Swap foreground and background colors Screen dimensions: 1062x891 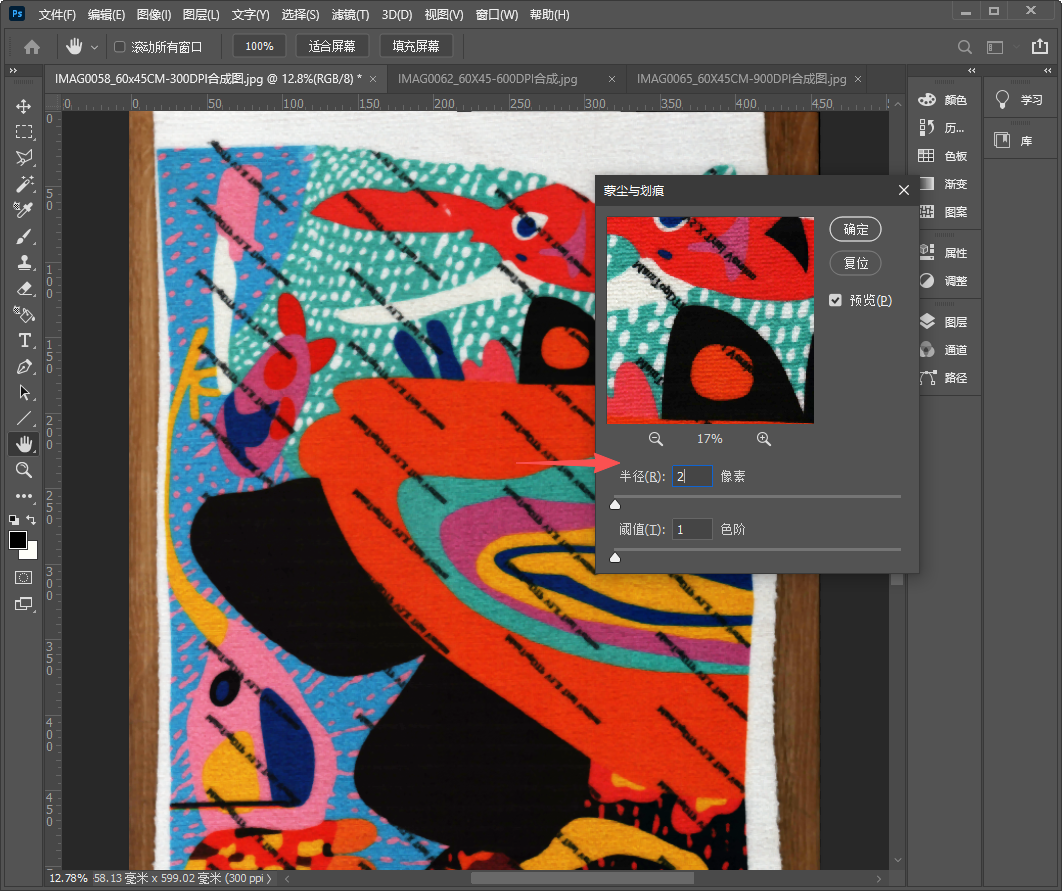(x=31, y=520)
